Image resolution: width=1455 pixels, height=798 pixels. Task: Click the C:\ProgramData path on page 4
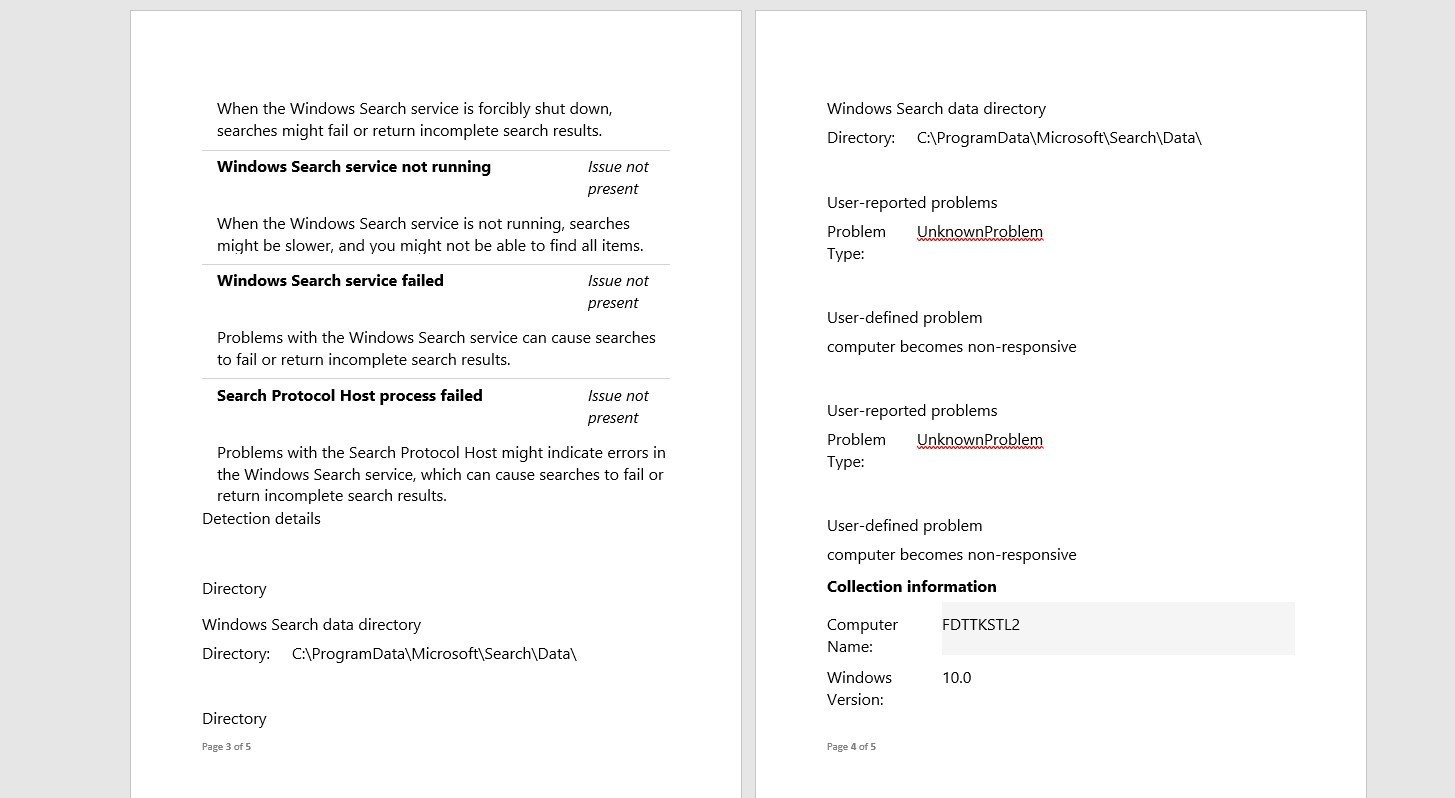1059,138
